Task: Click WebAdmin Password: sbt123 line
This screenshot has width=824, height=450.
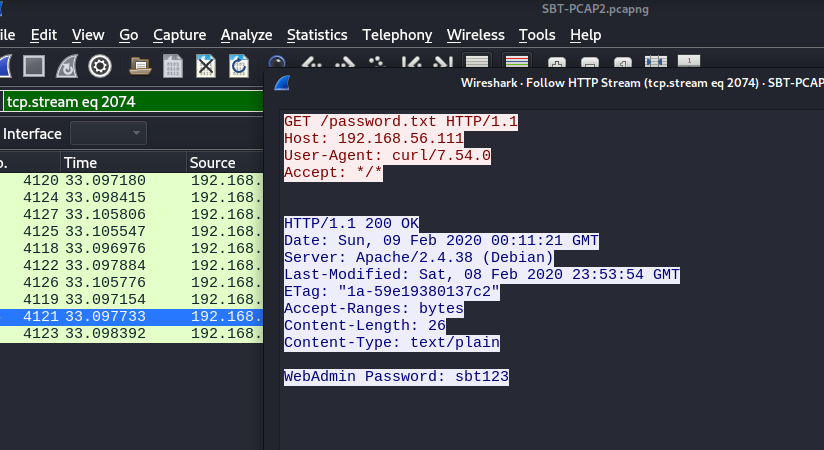Action: (x=396, y=376)
